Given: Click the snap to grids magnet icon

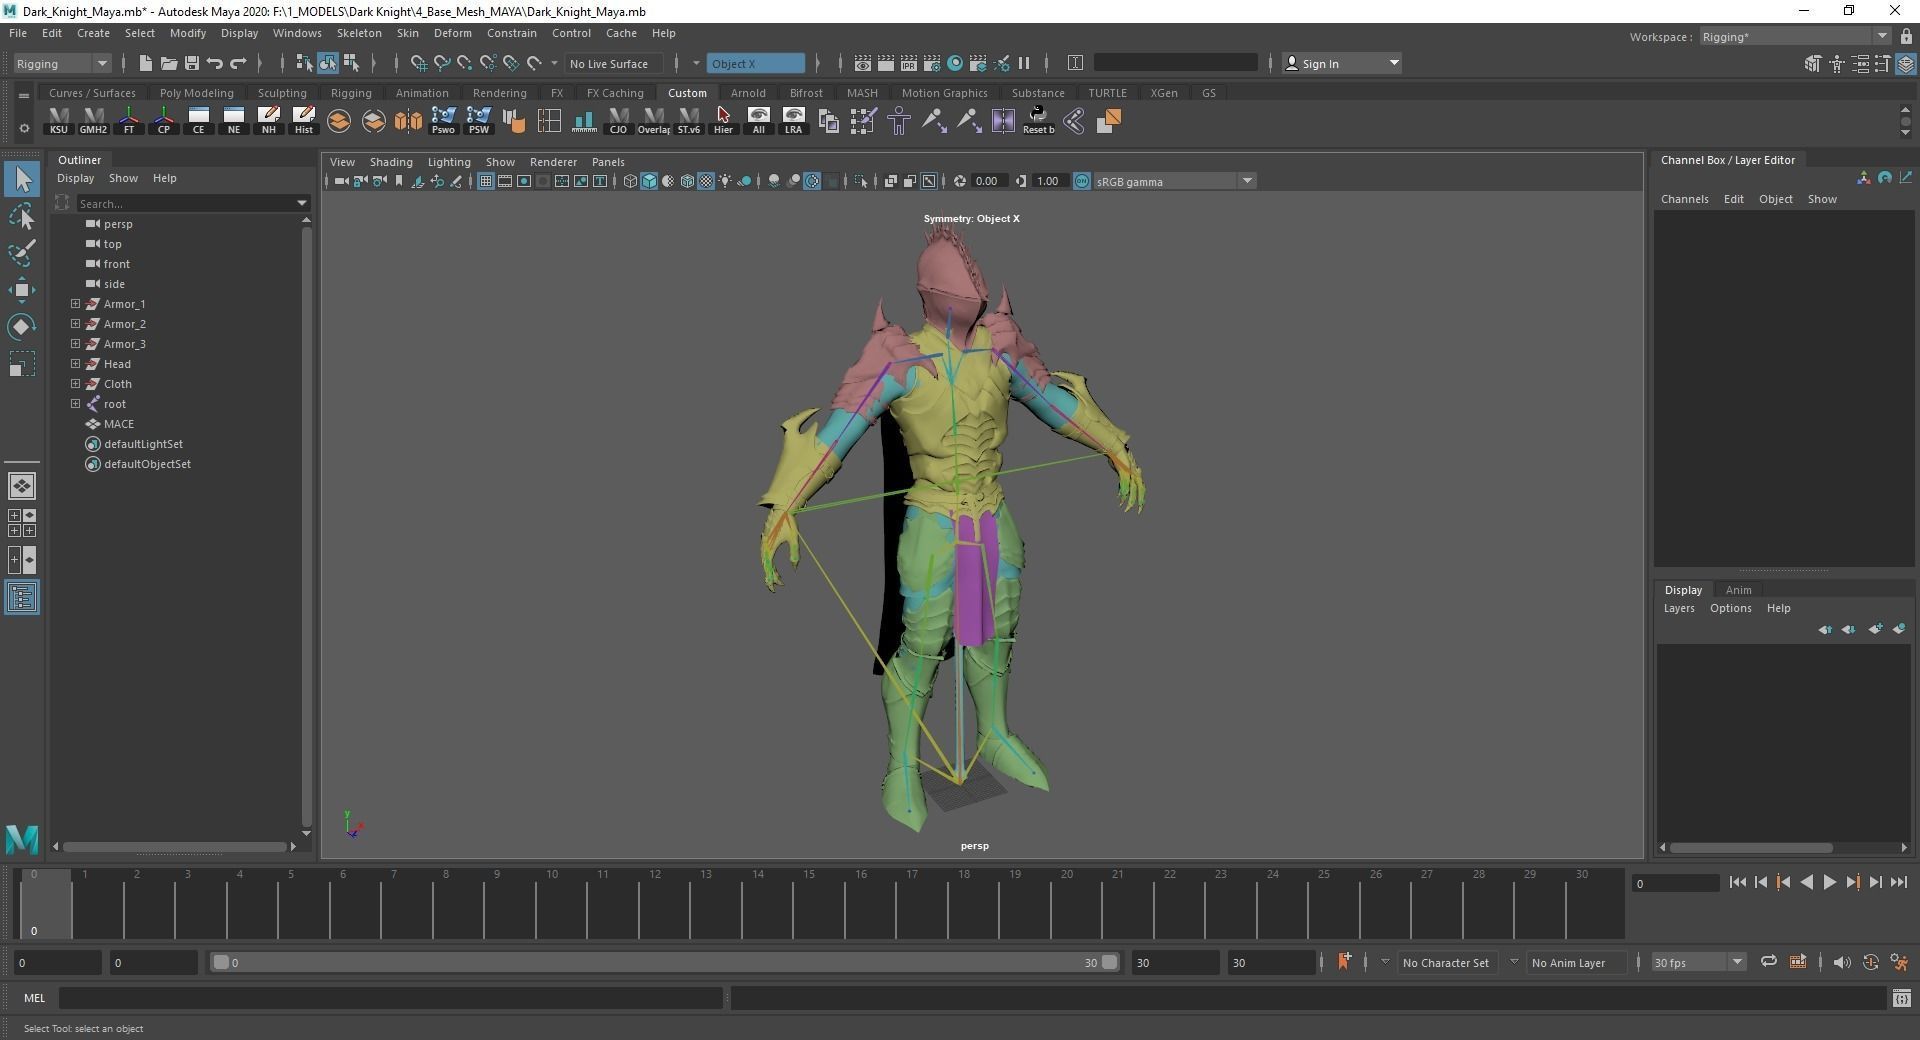Looking at the screenshot, I should pos(418,63).
